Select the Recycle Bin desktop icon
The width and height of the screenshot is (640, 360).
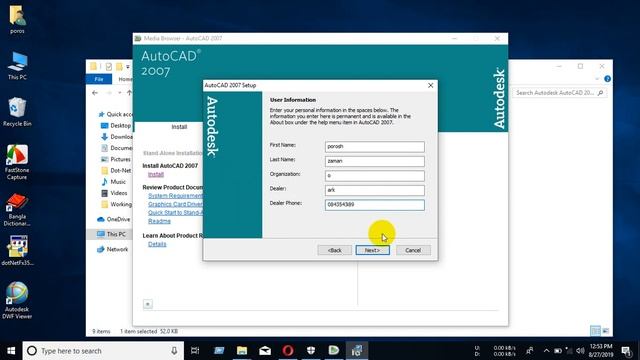tap(17, 112)
